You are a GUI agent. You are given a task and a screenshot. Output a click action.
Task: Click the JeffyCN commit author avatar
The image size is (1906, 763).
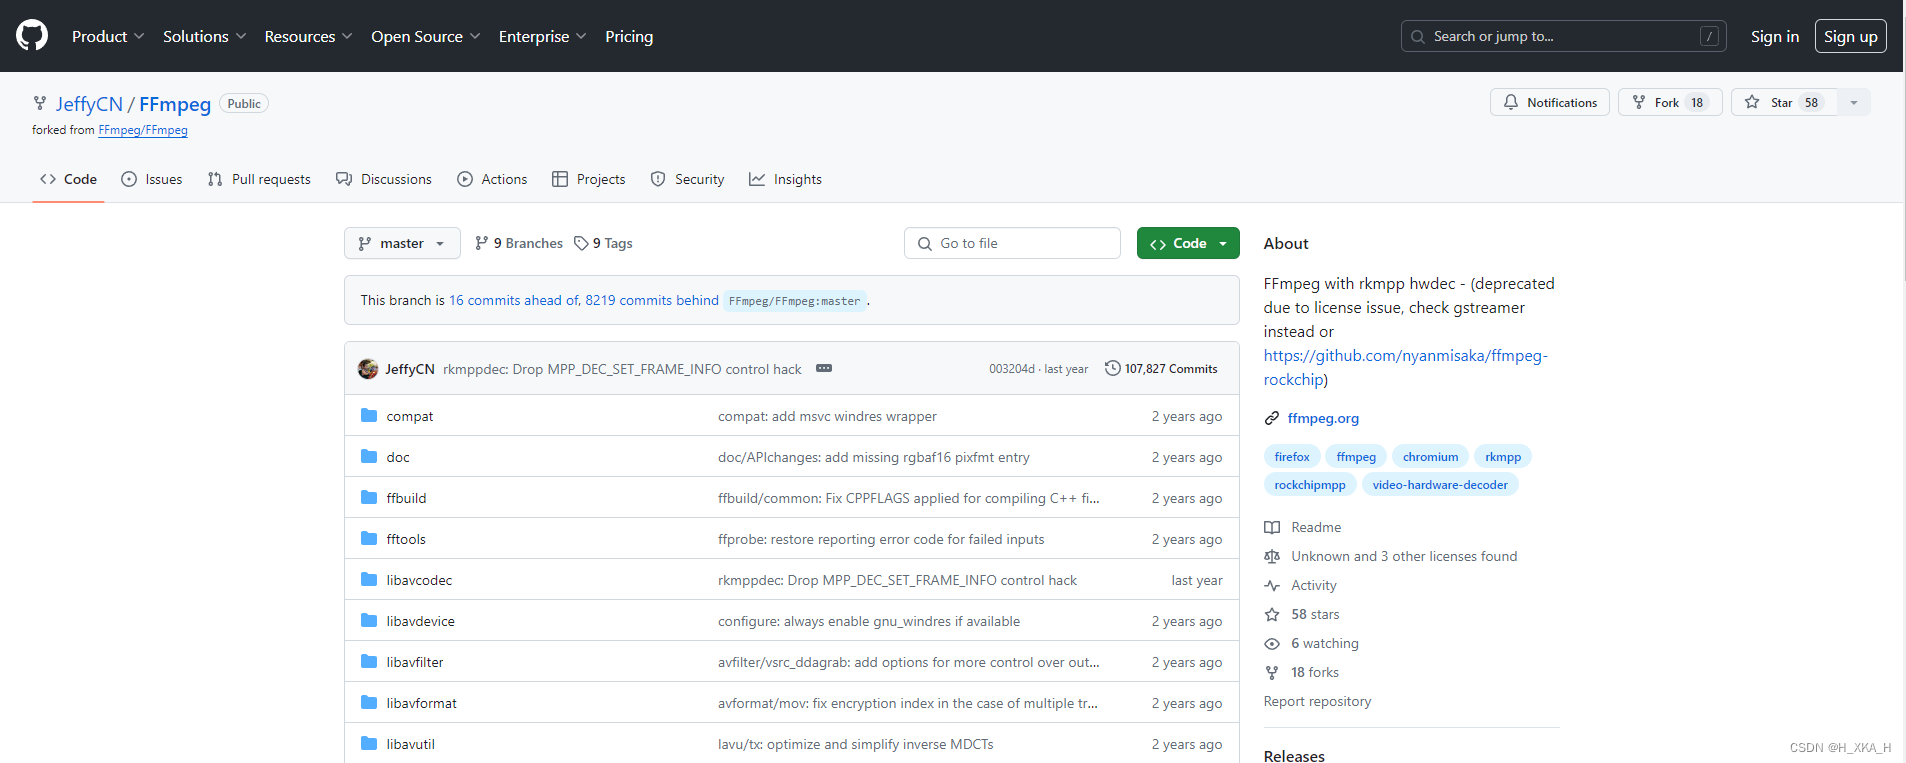click(368, 369)
